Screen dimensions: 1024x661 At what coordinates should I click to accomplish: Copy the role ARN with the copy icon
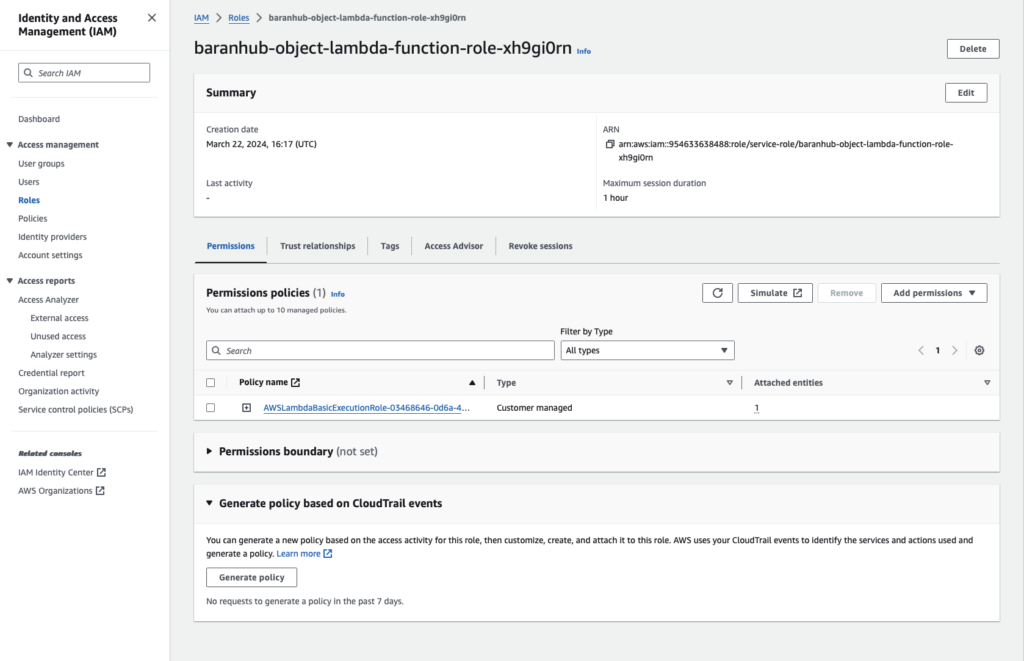pyautogui.click(x=609, y=144)
